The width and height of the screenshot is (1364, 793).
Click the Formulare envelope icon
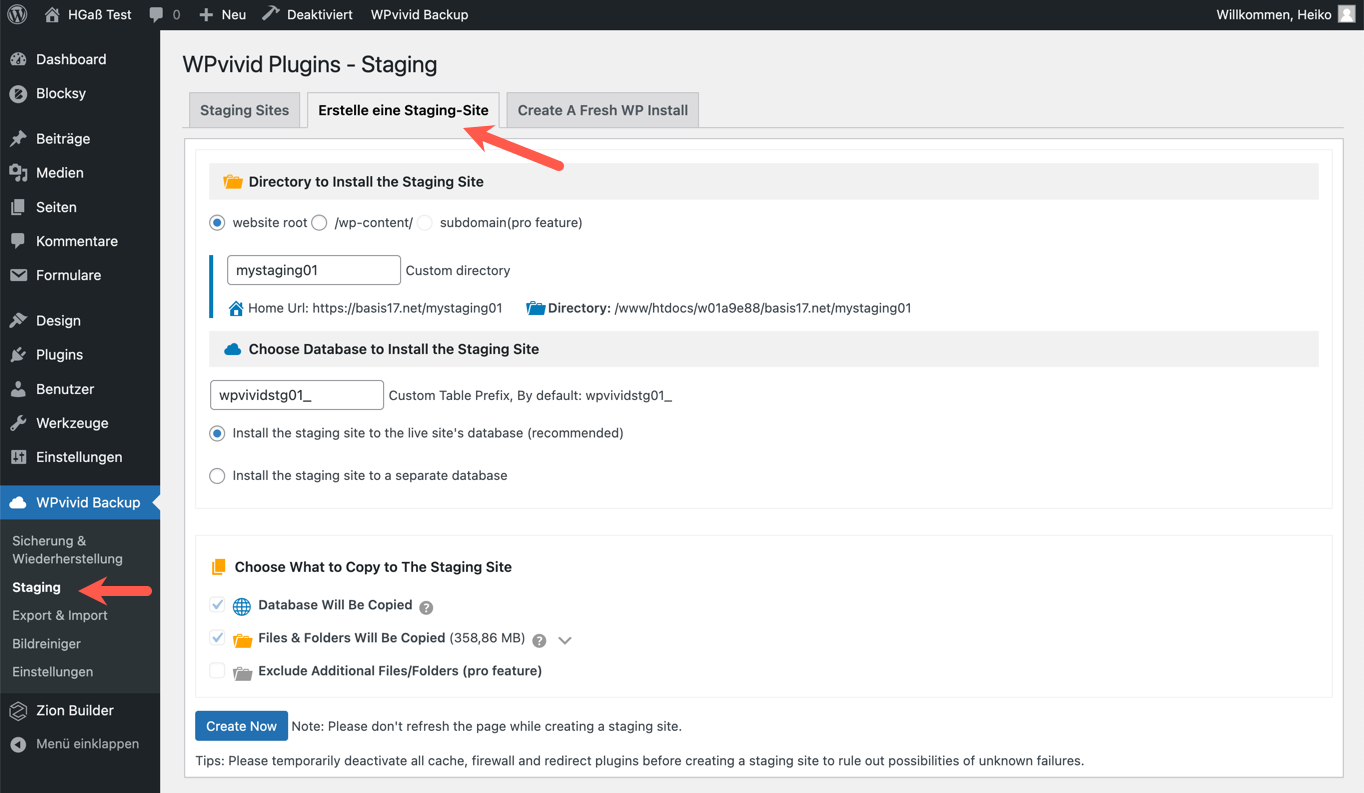pyautogui.click(x=18, y=275)
